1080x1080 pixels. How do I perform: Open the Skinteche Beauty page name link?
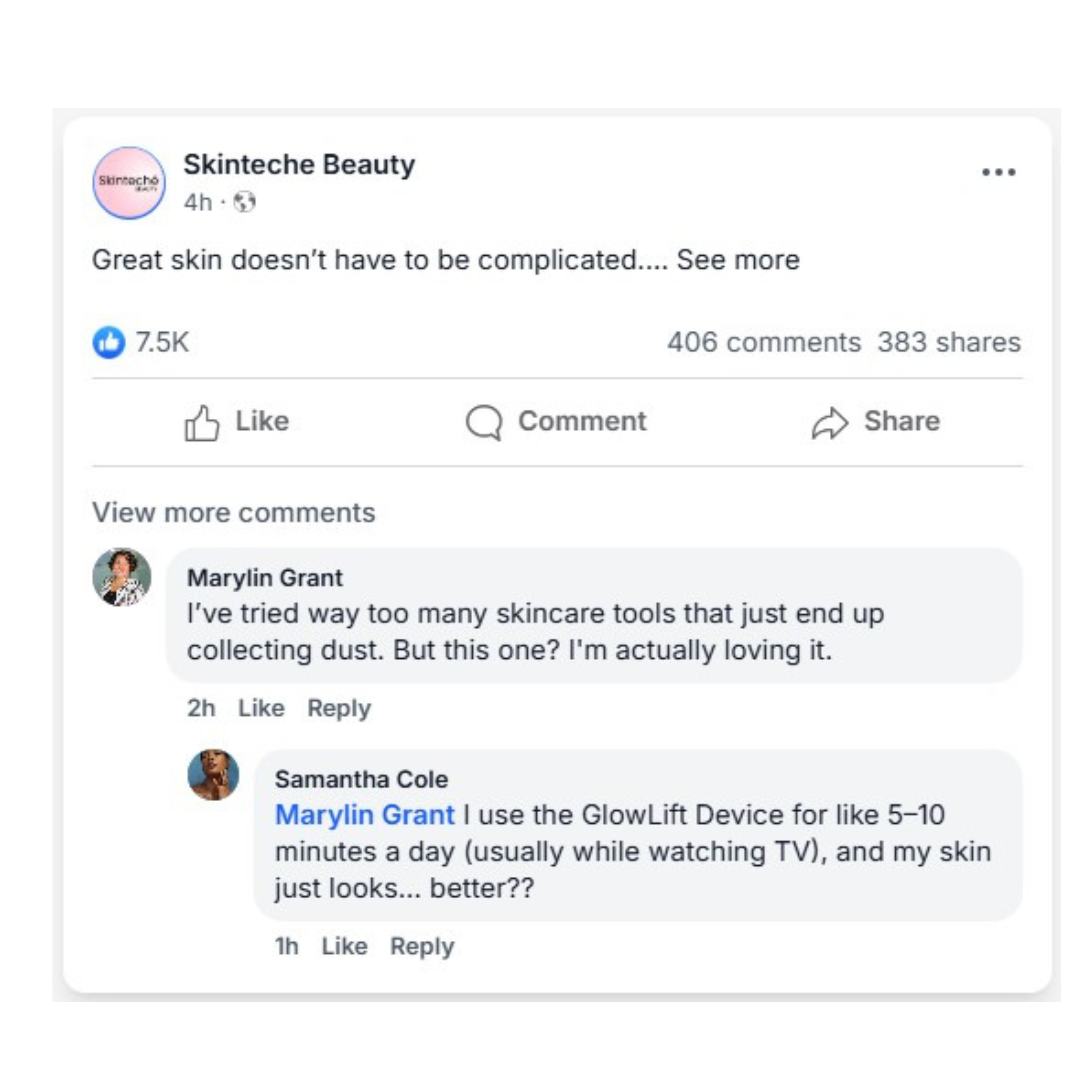299,165
